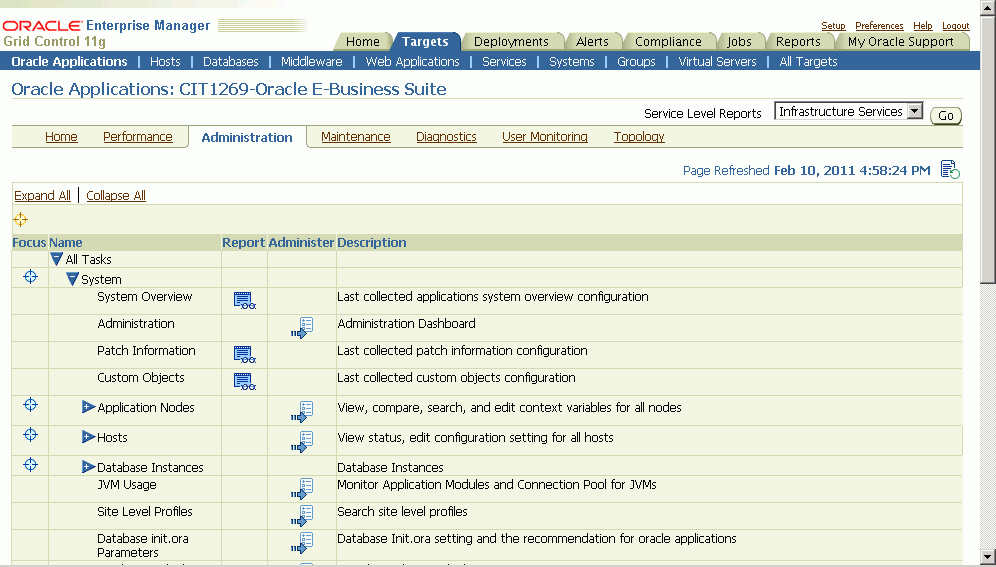Open Home page tab under title
This screenshot has height=567, width=996.
pyautogui.click(x=61, y=137)
